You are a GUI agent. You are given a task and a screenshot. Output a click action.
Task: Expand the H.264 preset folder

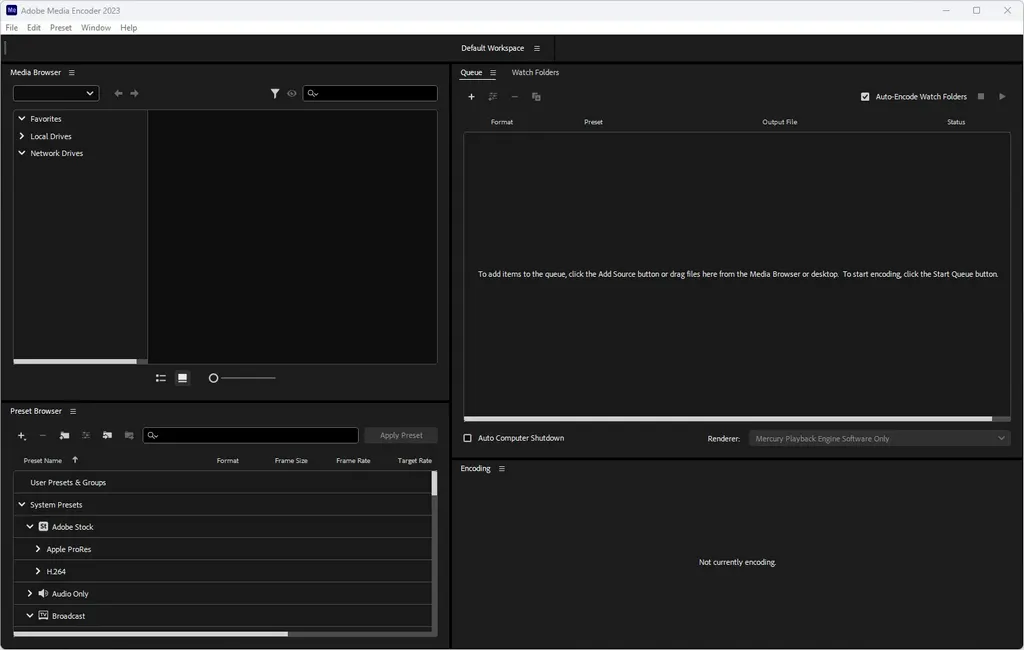pyautogui.click(x=38, y=571)
